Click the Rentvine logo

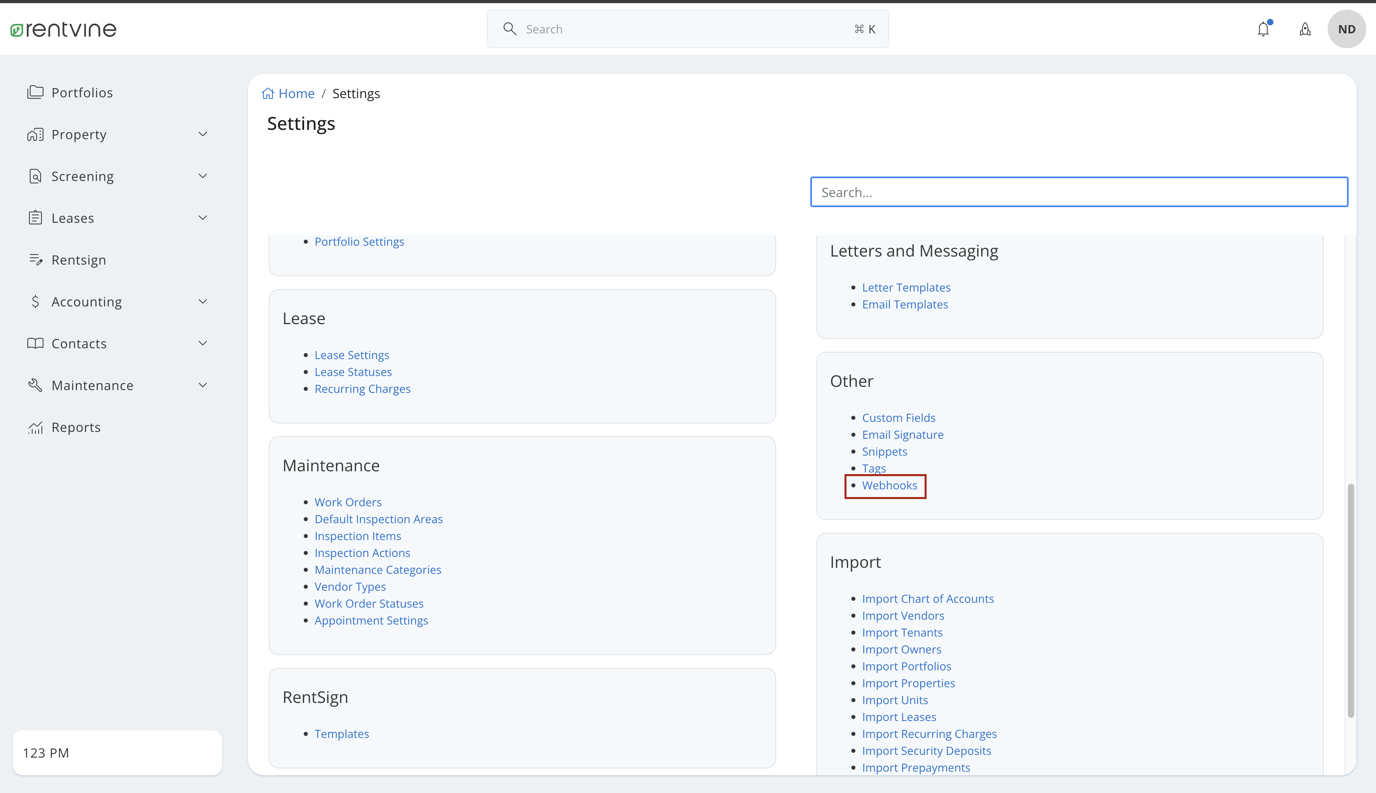tap(62, 29)
